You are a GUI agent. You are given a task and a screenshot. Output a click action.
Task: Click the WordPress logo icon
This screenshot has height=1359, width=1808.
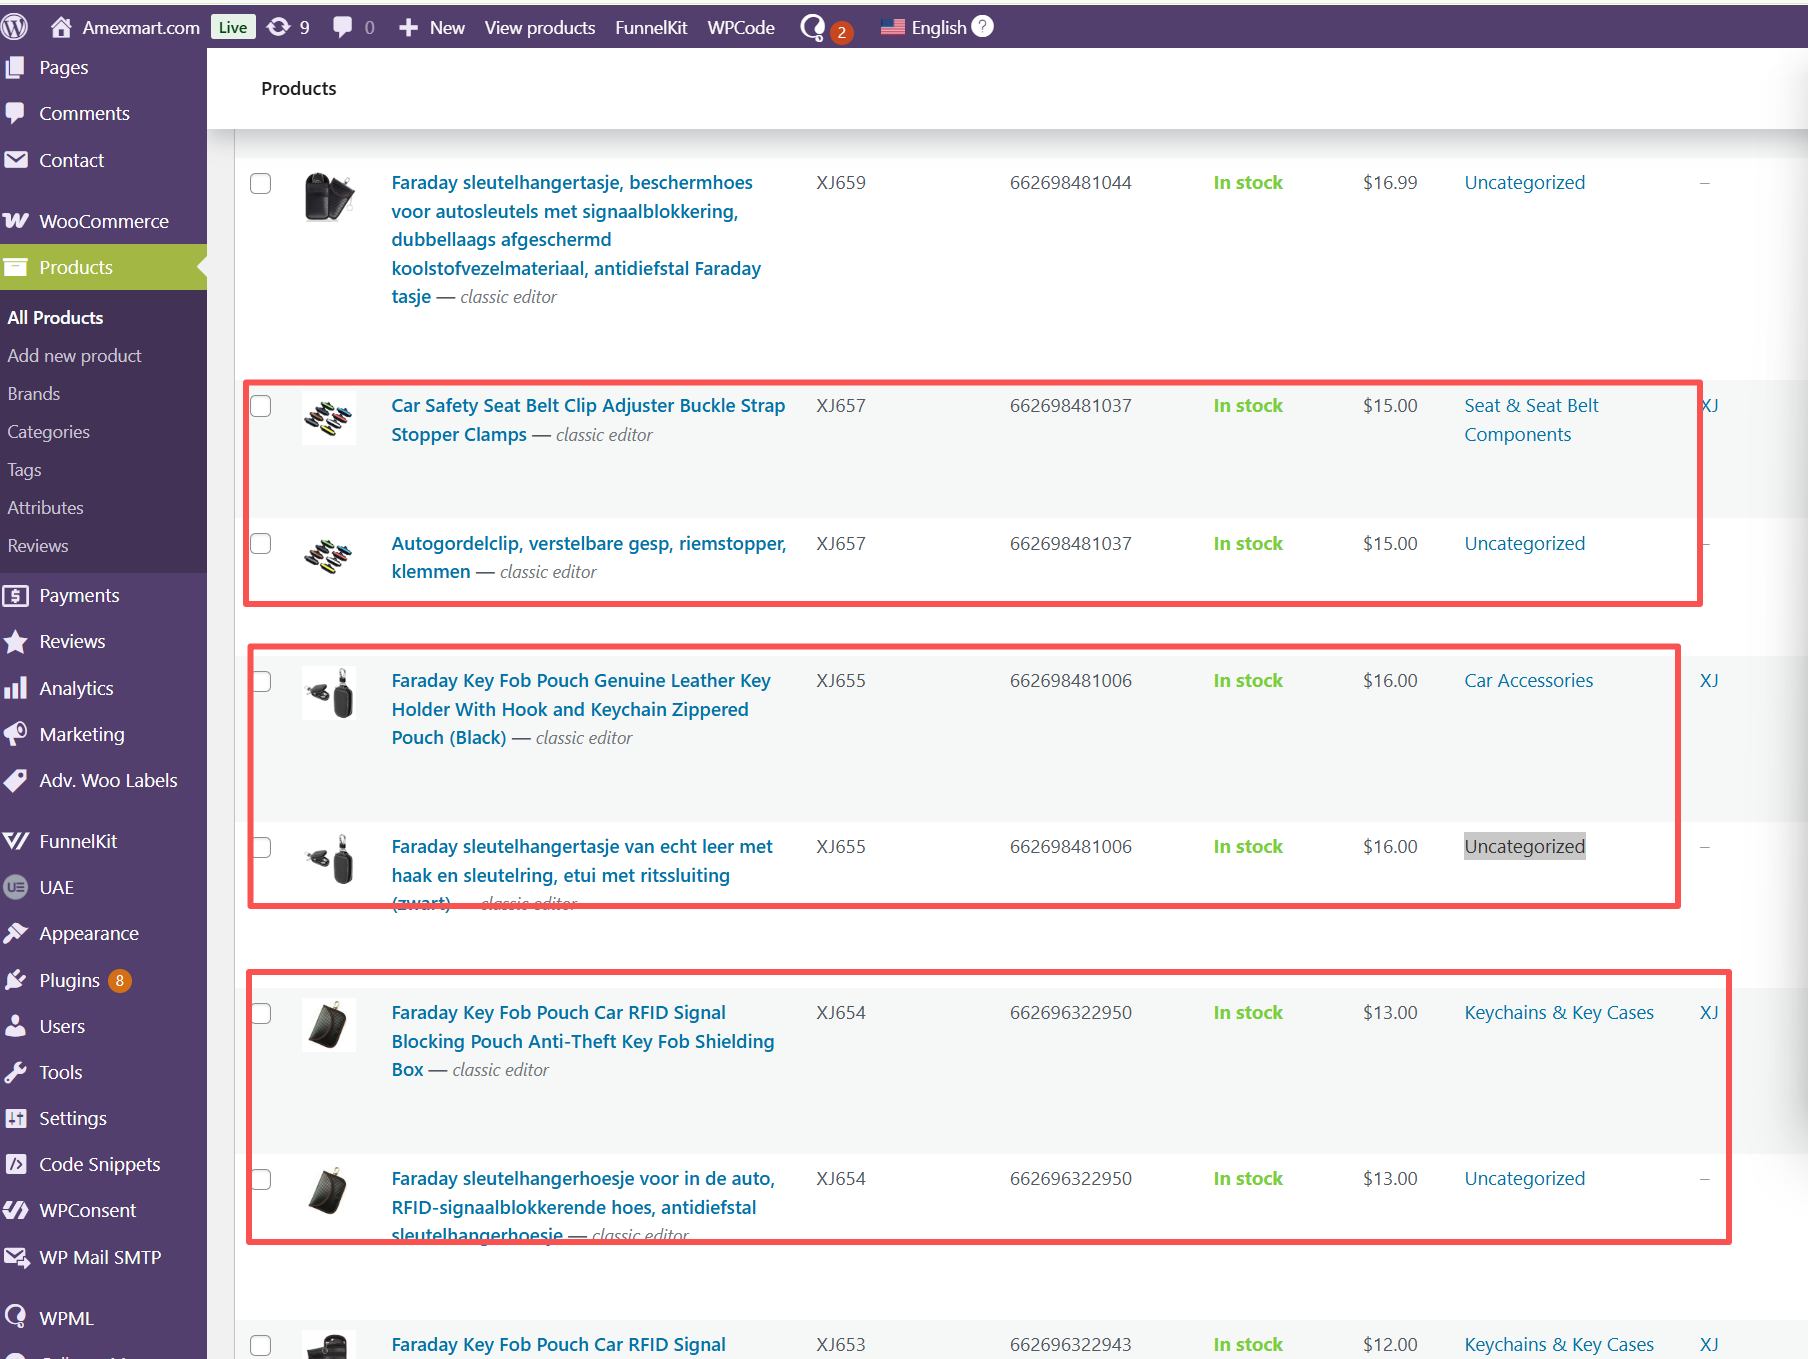tap(15, 27)
